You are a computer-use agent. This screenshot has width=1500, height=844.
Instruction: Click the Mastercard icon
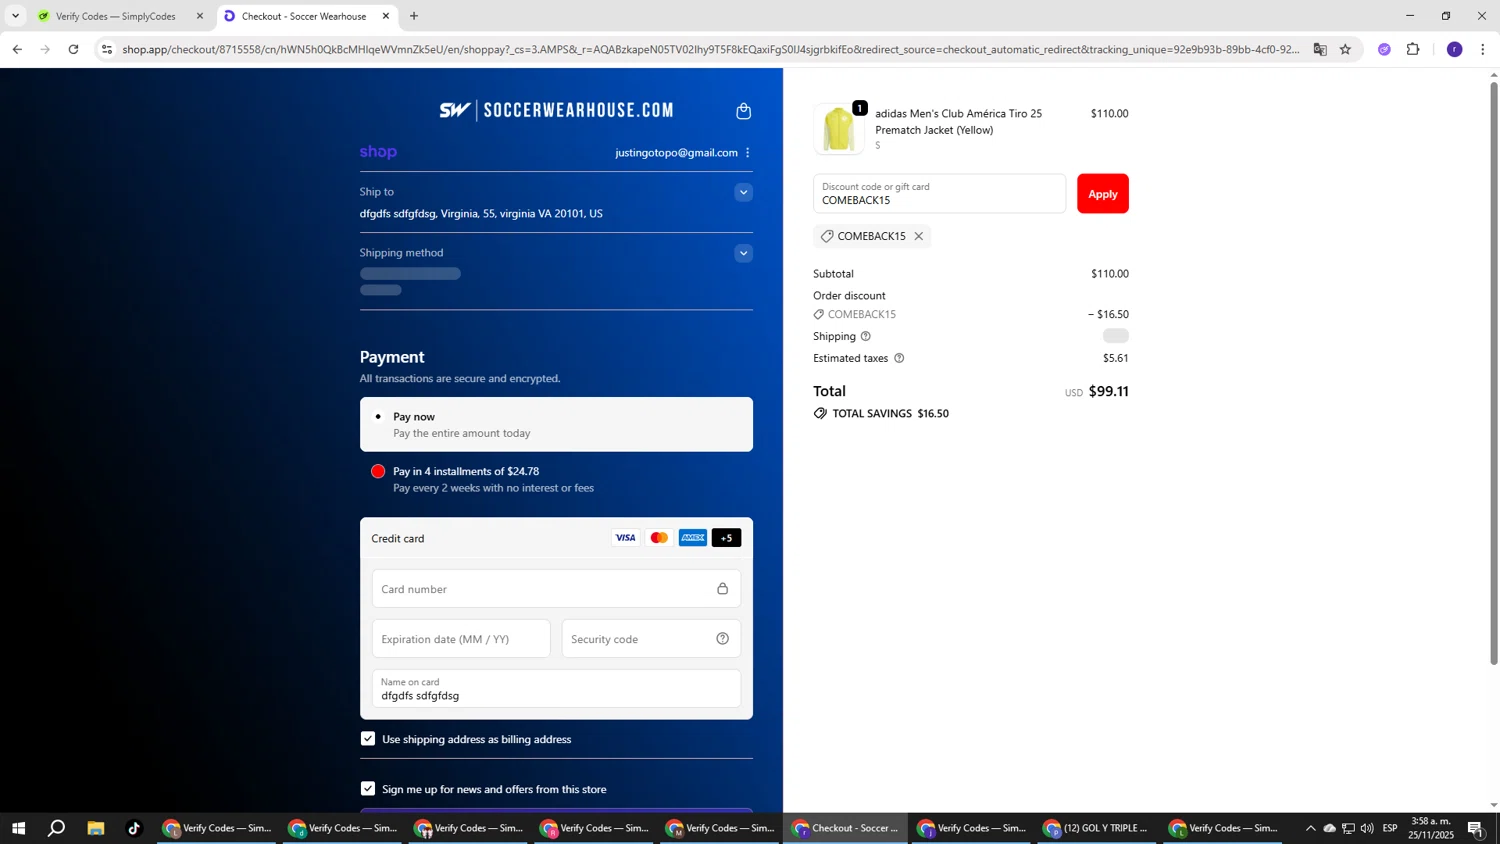click(x=659, y=538)
